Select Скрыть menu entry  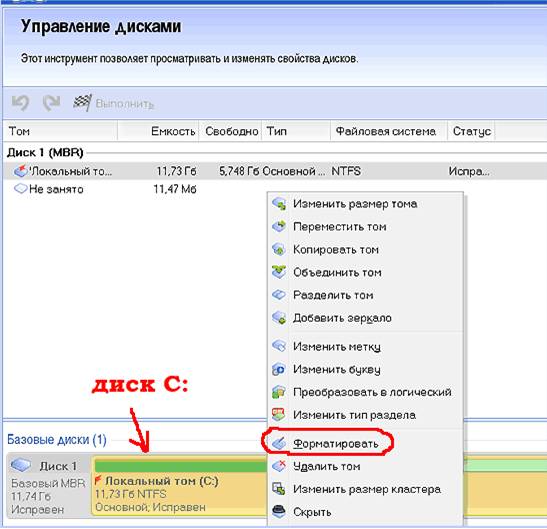pos(365,512)
